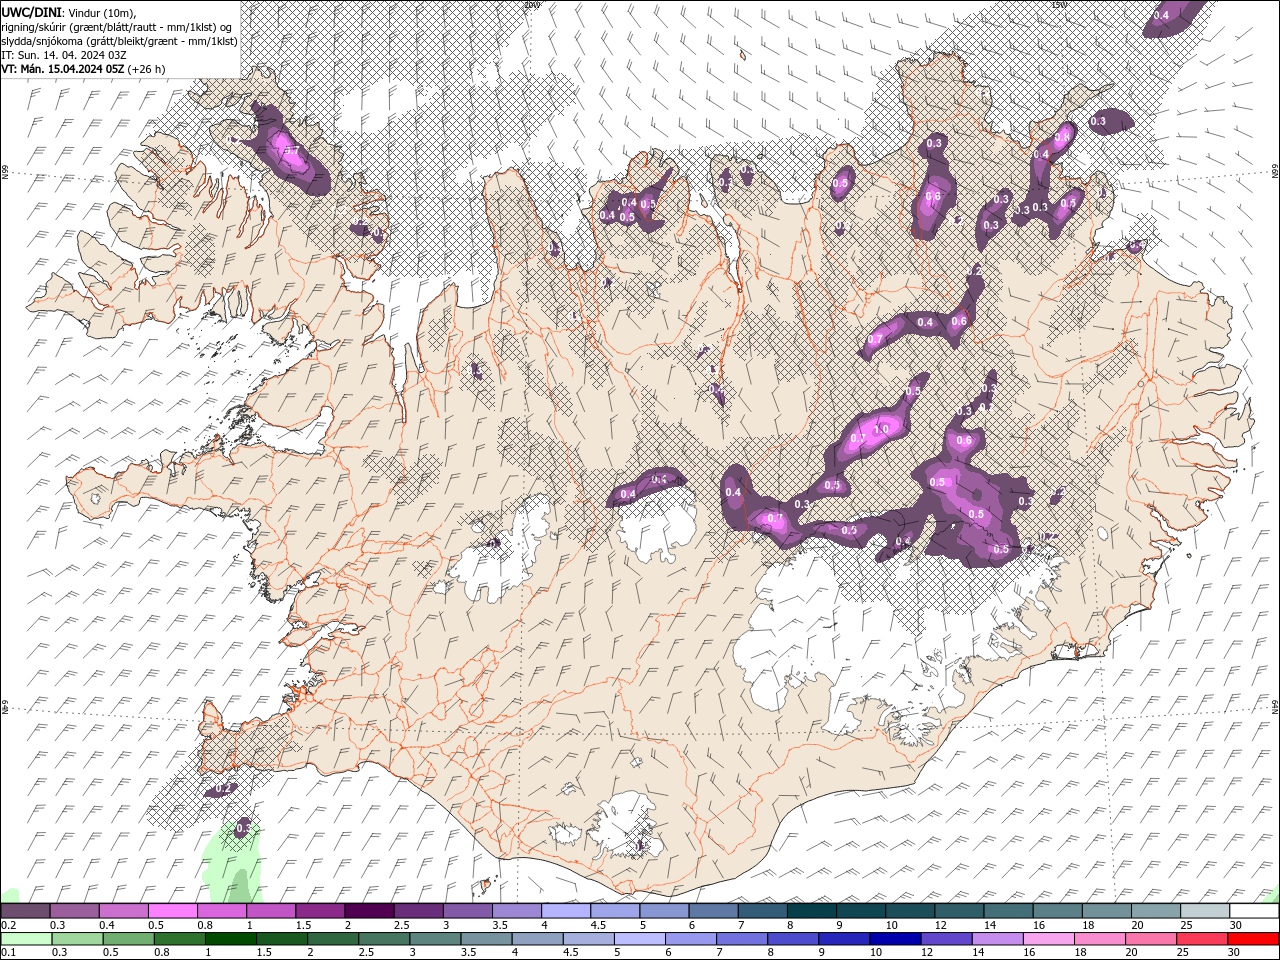Pick the bright red swatch labeled 30 in lower legend
This screenshot has height=960, width=1280.
pyautogui.click(x=1254, y=939)
